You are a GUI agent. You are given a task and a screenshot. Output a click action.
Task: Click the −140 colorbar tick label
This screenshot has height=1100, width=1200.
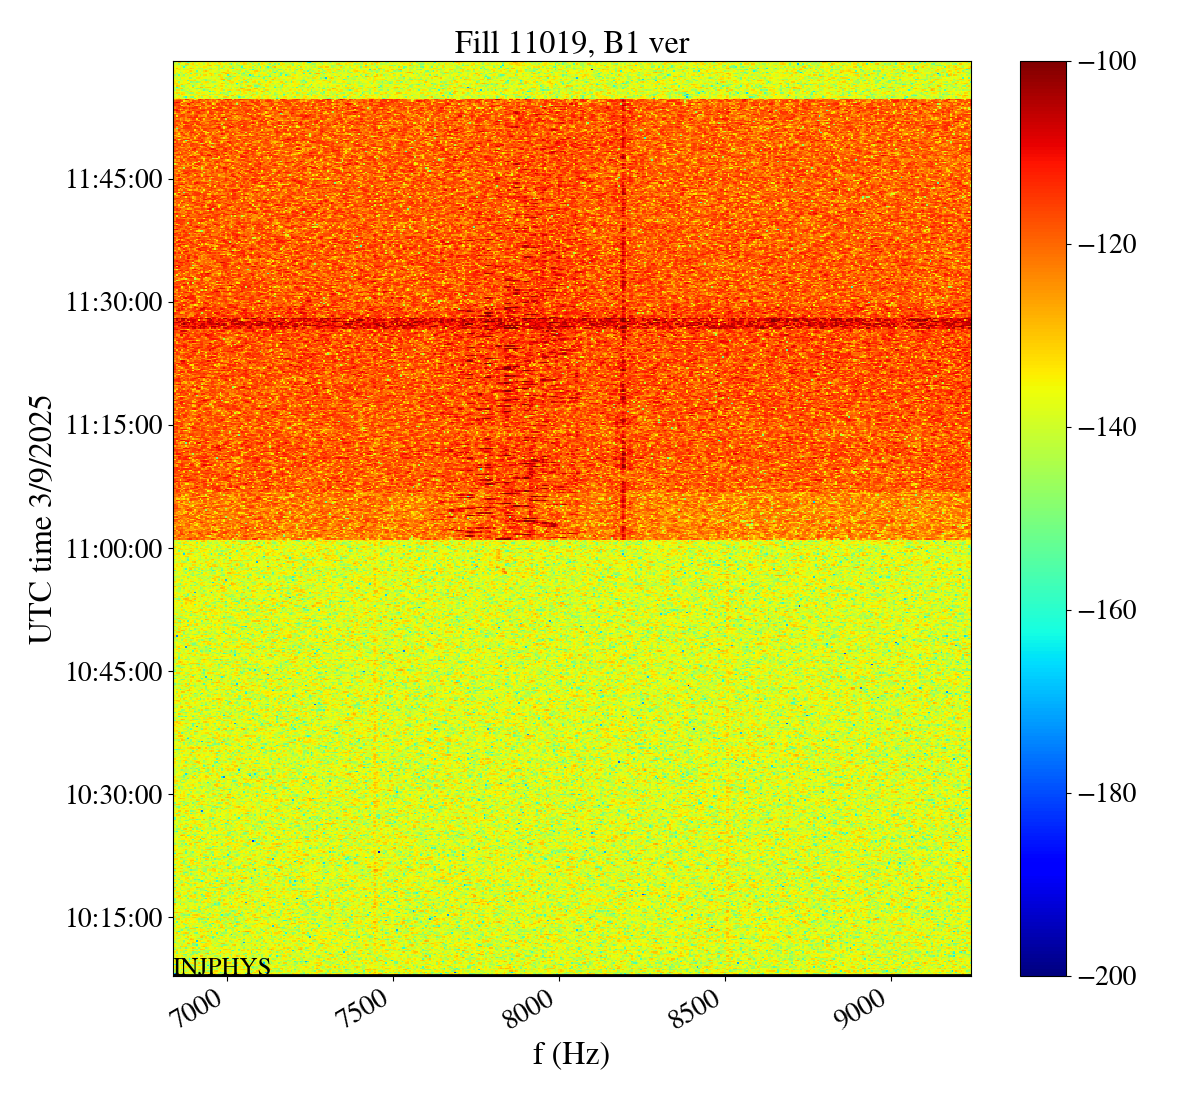(1108, 427)
